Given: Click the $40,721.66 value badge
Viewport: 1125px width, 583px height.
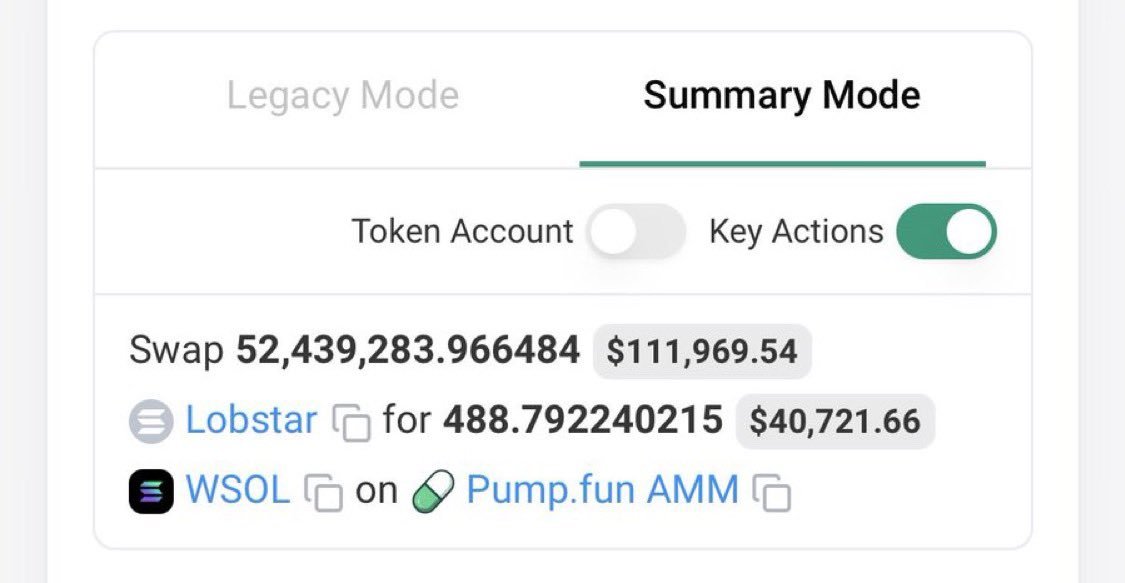Looking at the screenshot, I should pyautogui.click(x=835, y=422).
